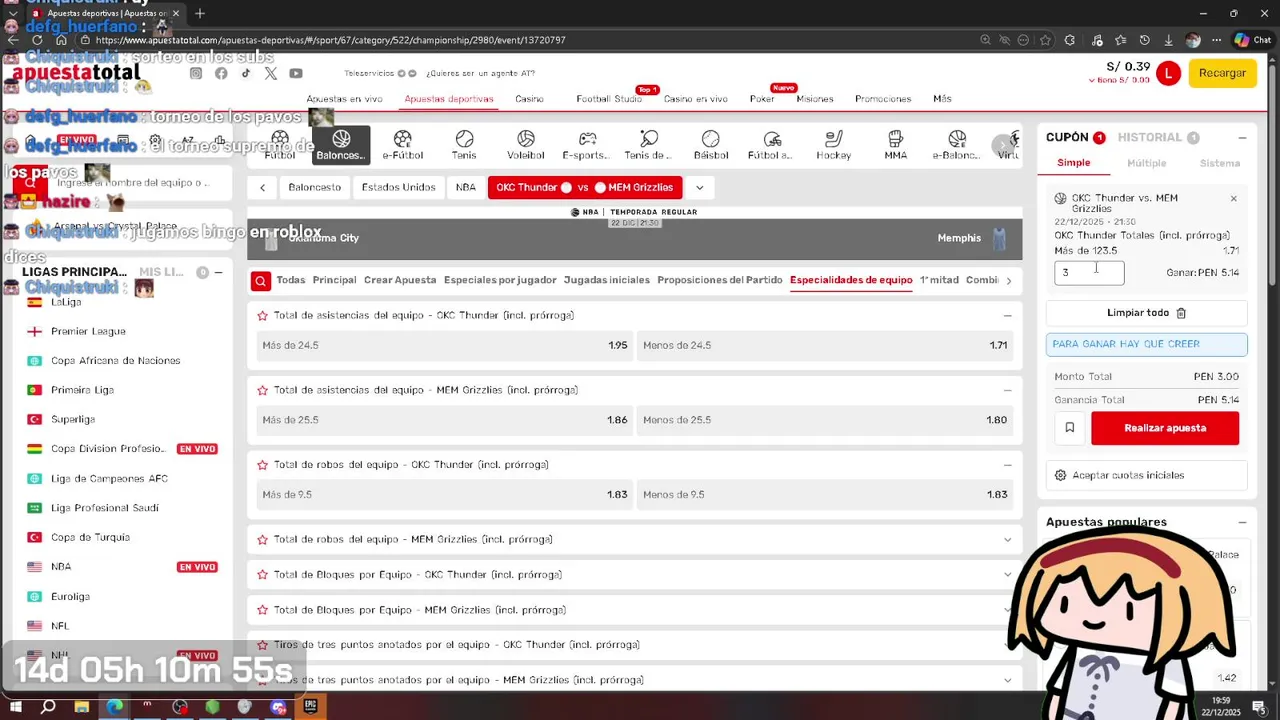Open Premier League in league list
This screenshot has width=1280, height=720.
[88, 331]
